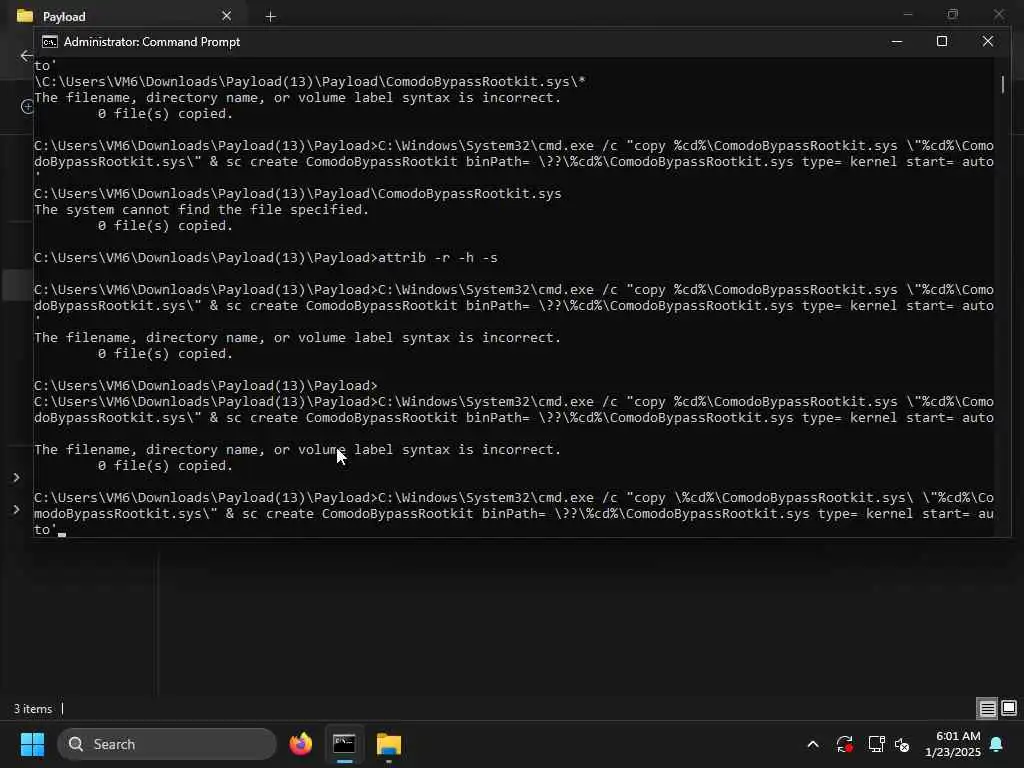Viewport: 1024px width, 768px height.
Task: Open the notification bell icon
Action: 997,744
